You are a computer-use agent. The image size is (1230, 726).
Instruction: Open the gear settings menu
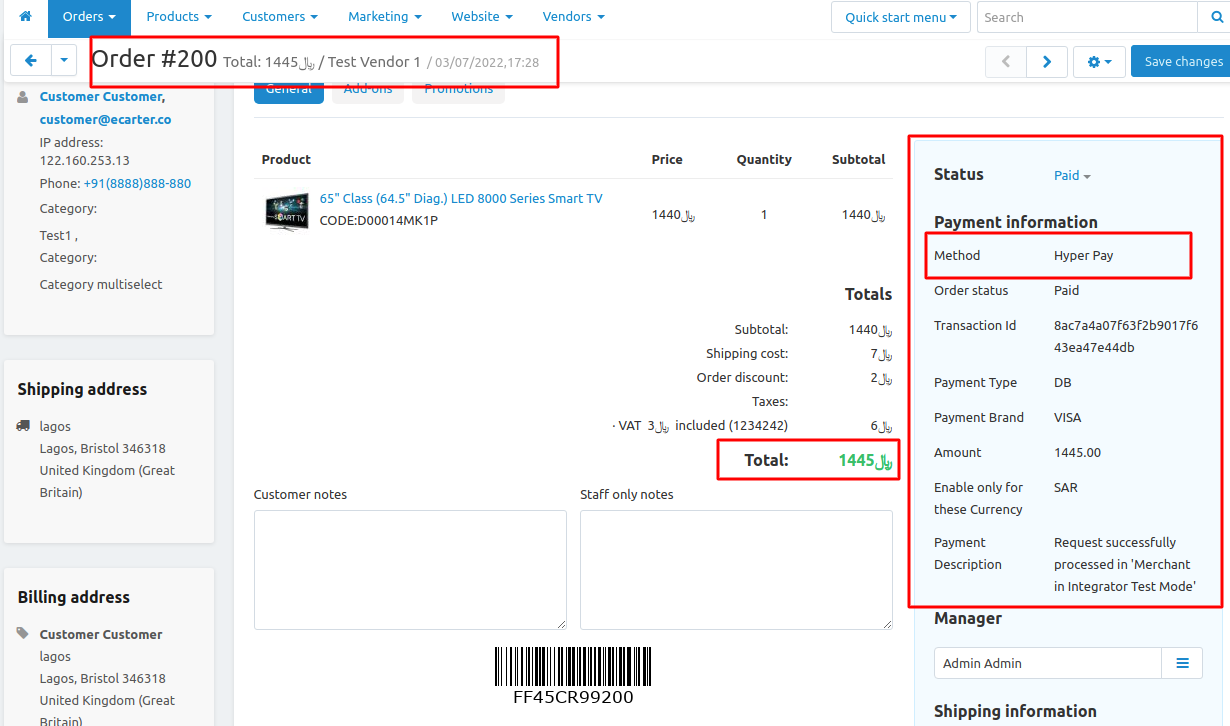1099,62
